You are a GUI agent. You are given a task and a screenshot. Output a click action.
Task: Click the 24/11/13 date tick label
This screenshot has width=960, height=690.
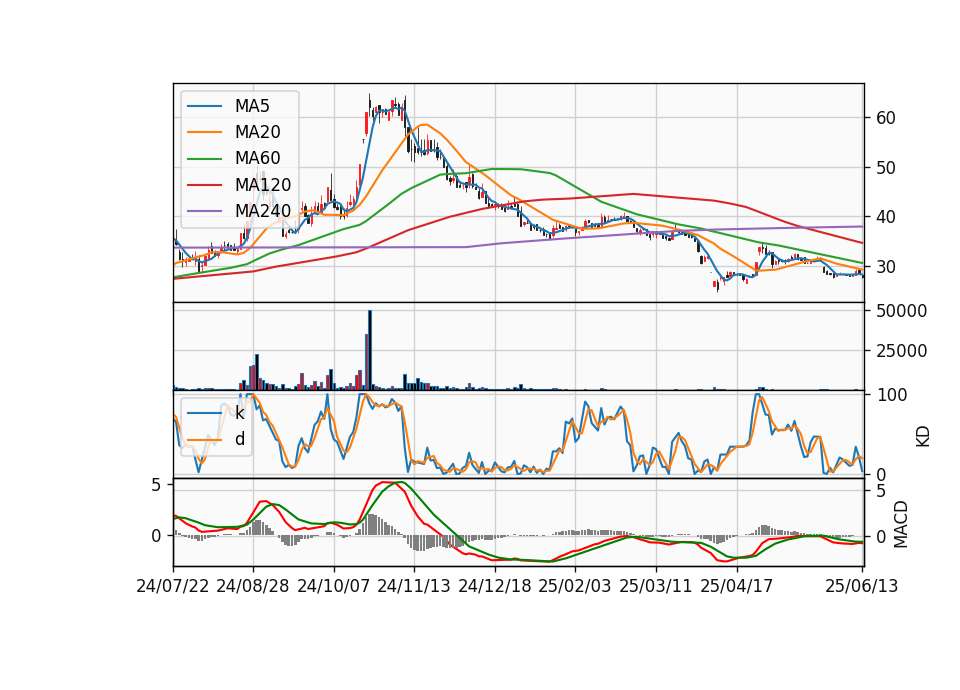[414, 586]
